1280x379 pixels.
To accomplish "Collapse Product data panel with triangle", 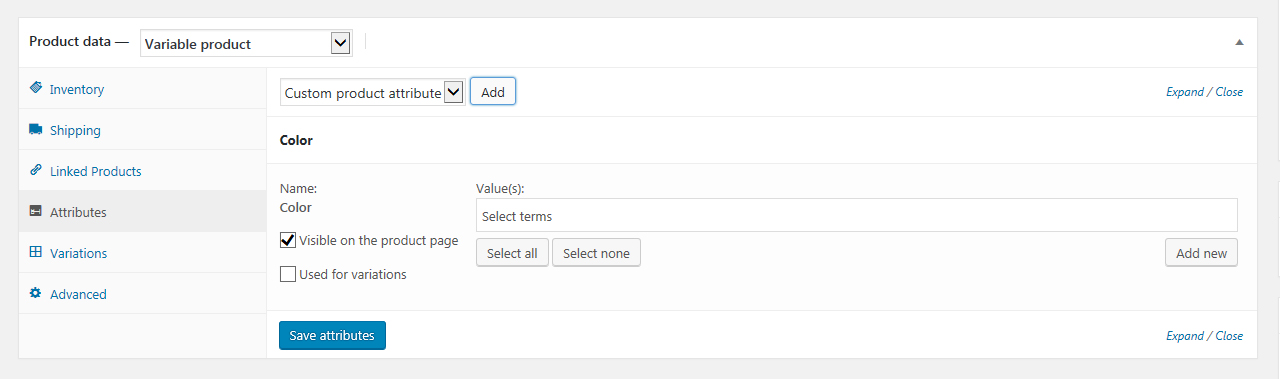I will pyautogui.click(x=1239, y=43).
